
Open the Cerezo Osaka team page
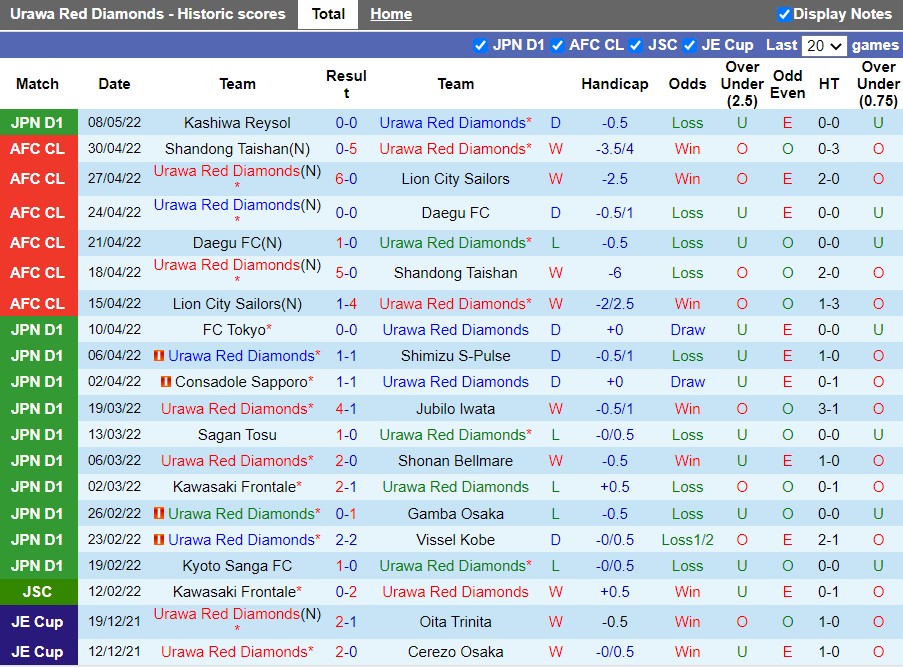pyautogui.click(x=455, y=652)
